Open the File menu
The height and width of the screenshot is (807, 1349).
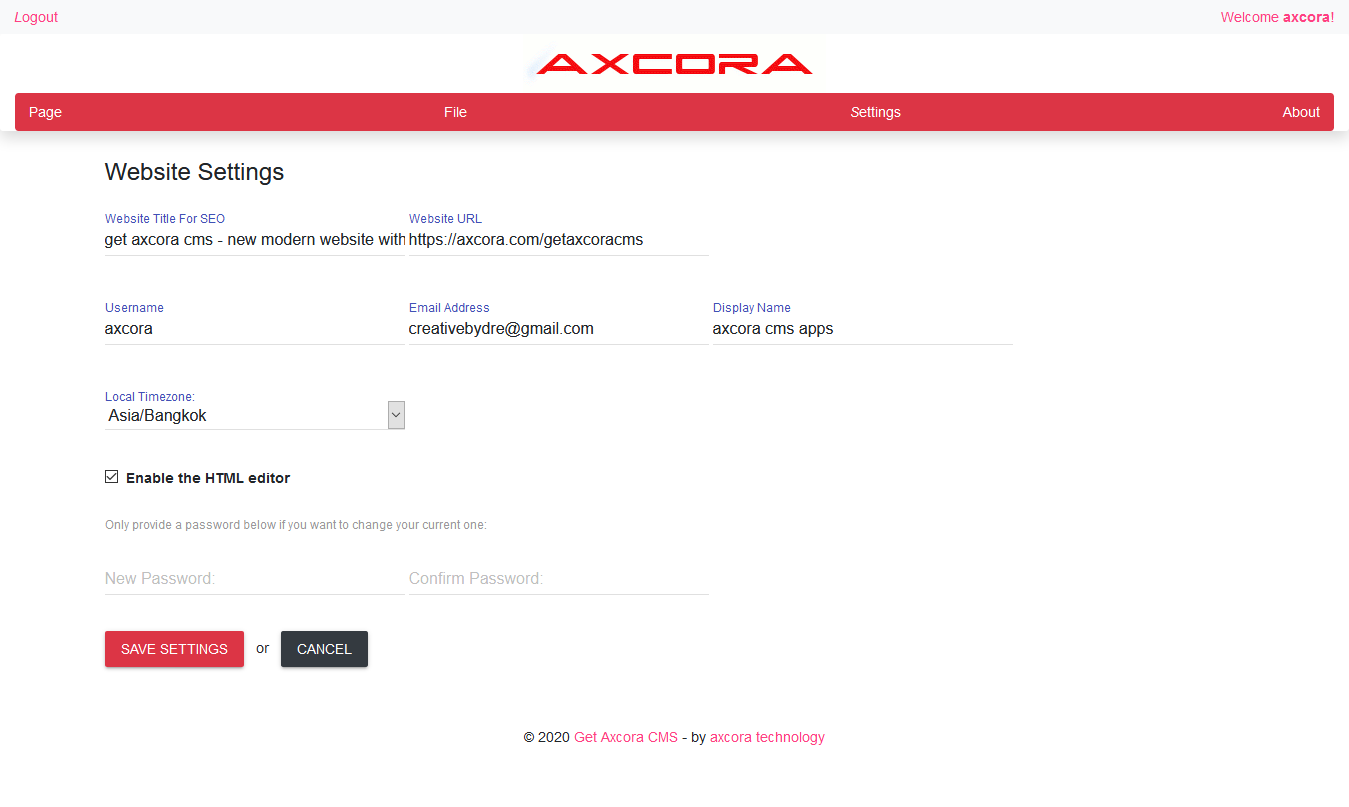coord(455,112)
